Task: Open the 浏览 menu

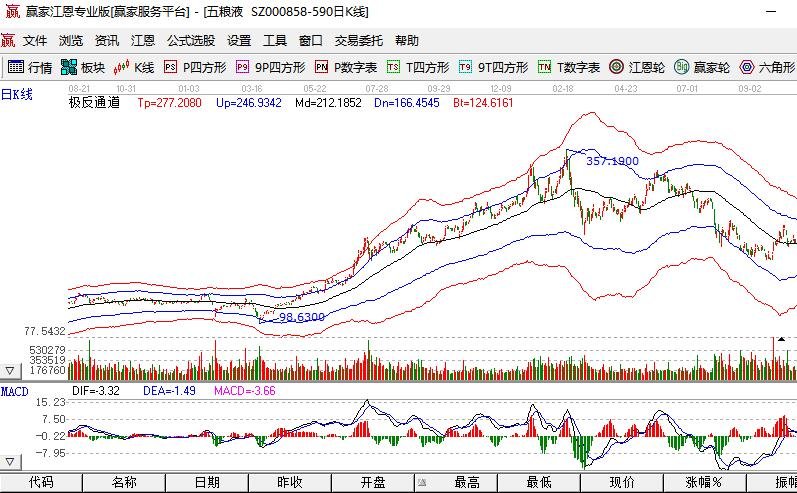Action: point(71,41)
